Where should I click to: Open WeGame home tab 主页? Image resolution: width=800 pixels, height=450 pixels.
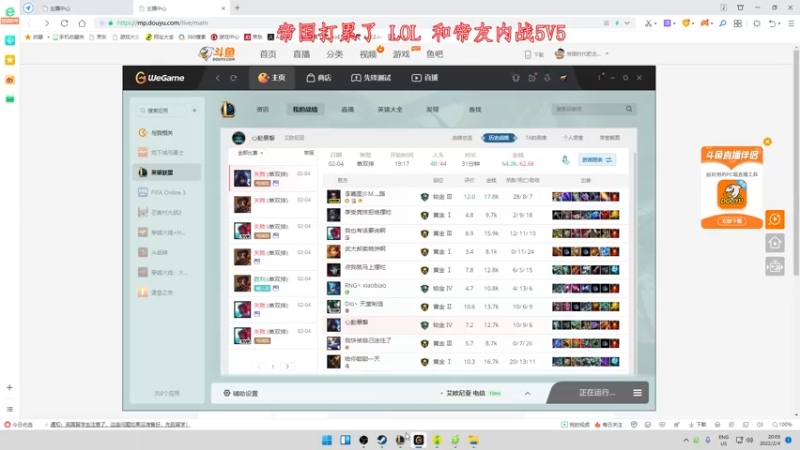pyautogui.click(x=271, y=78)
